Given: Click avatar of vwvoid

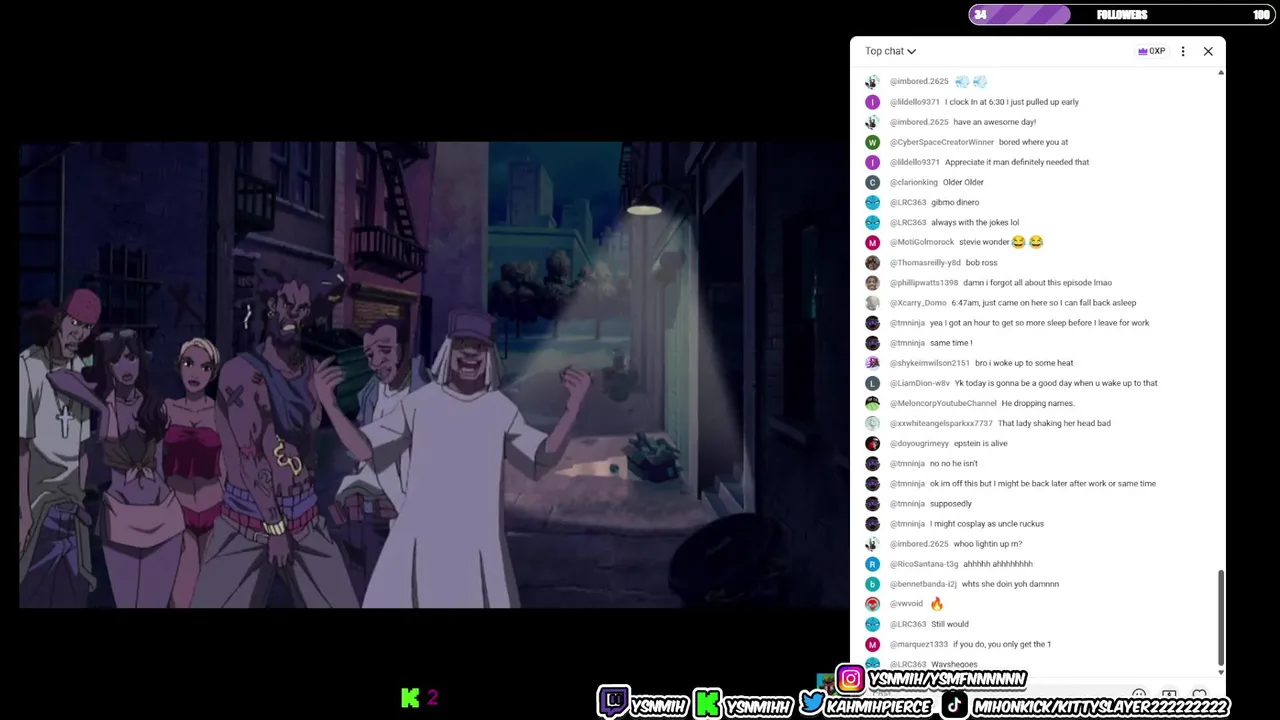Looking at the screenshot, I should [x=872, y=604].
